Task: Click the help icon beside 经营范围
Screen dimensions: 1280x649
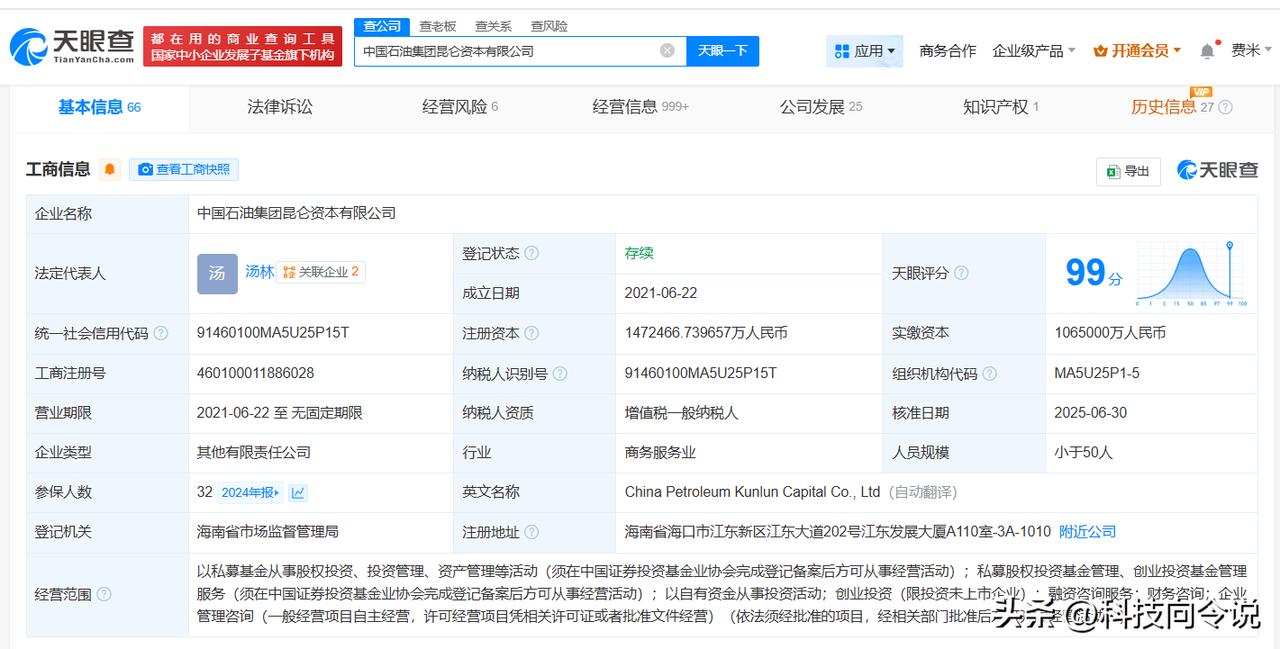Action: [x=104, y=595]
